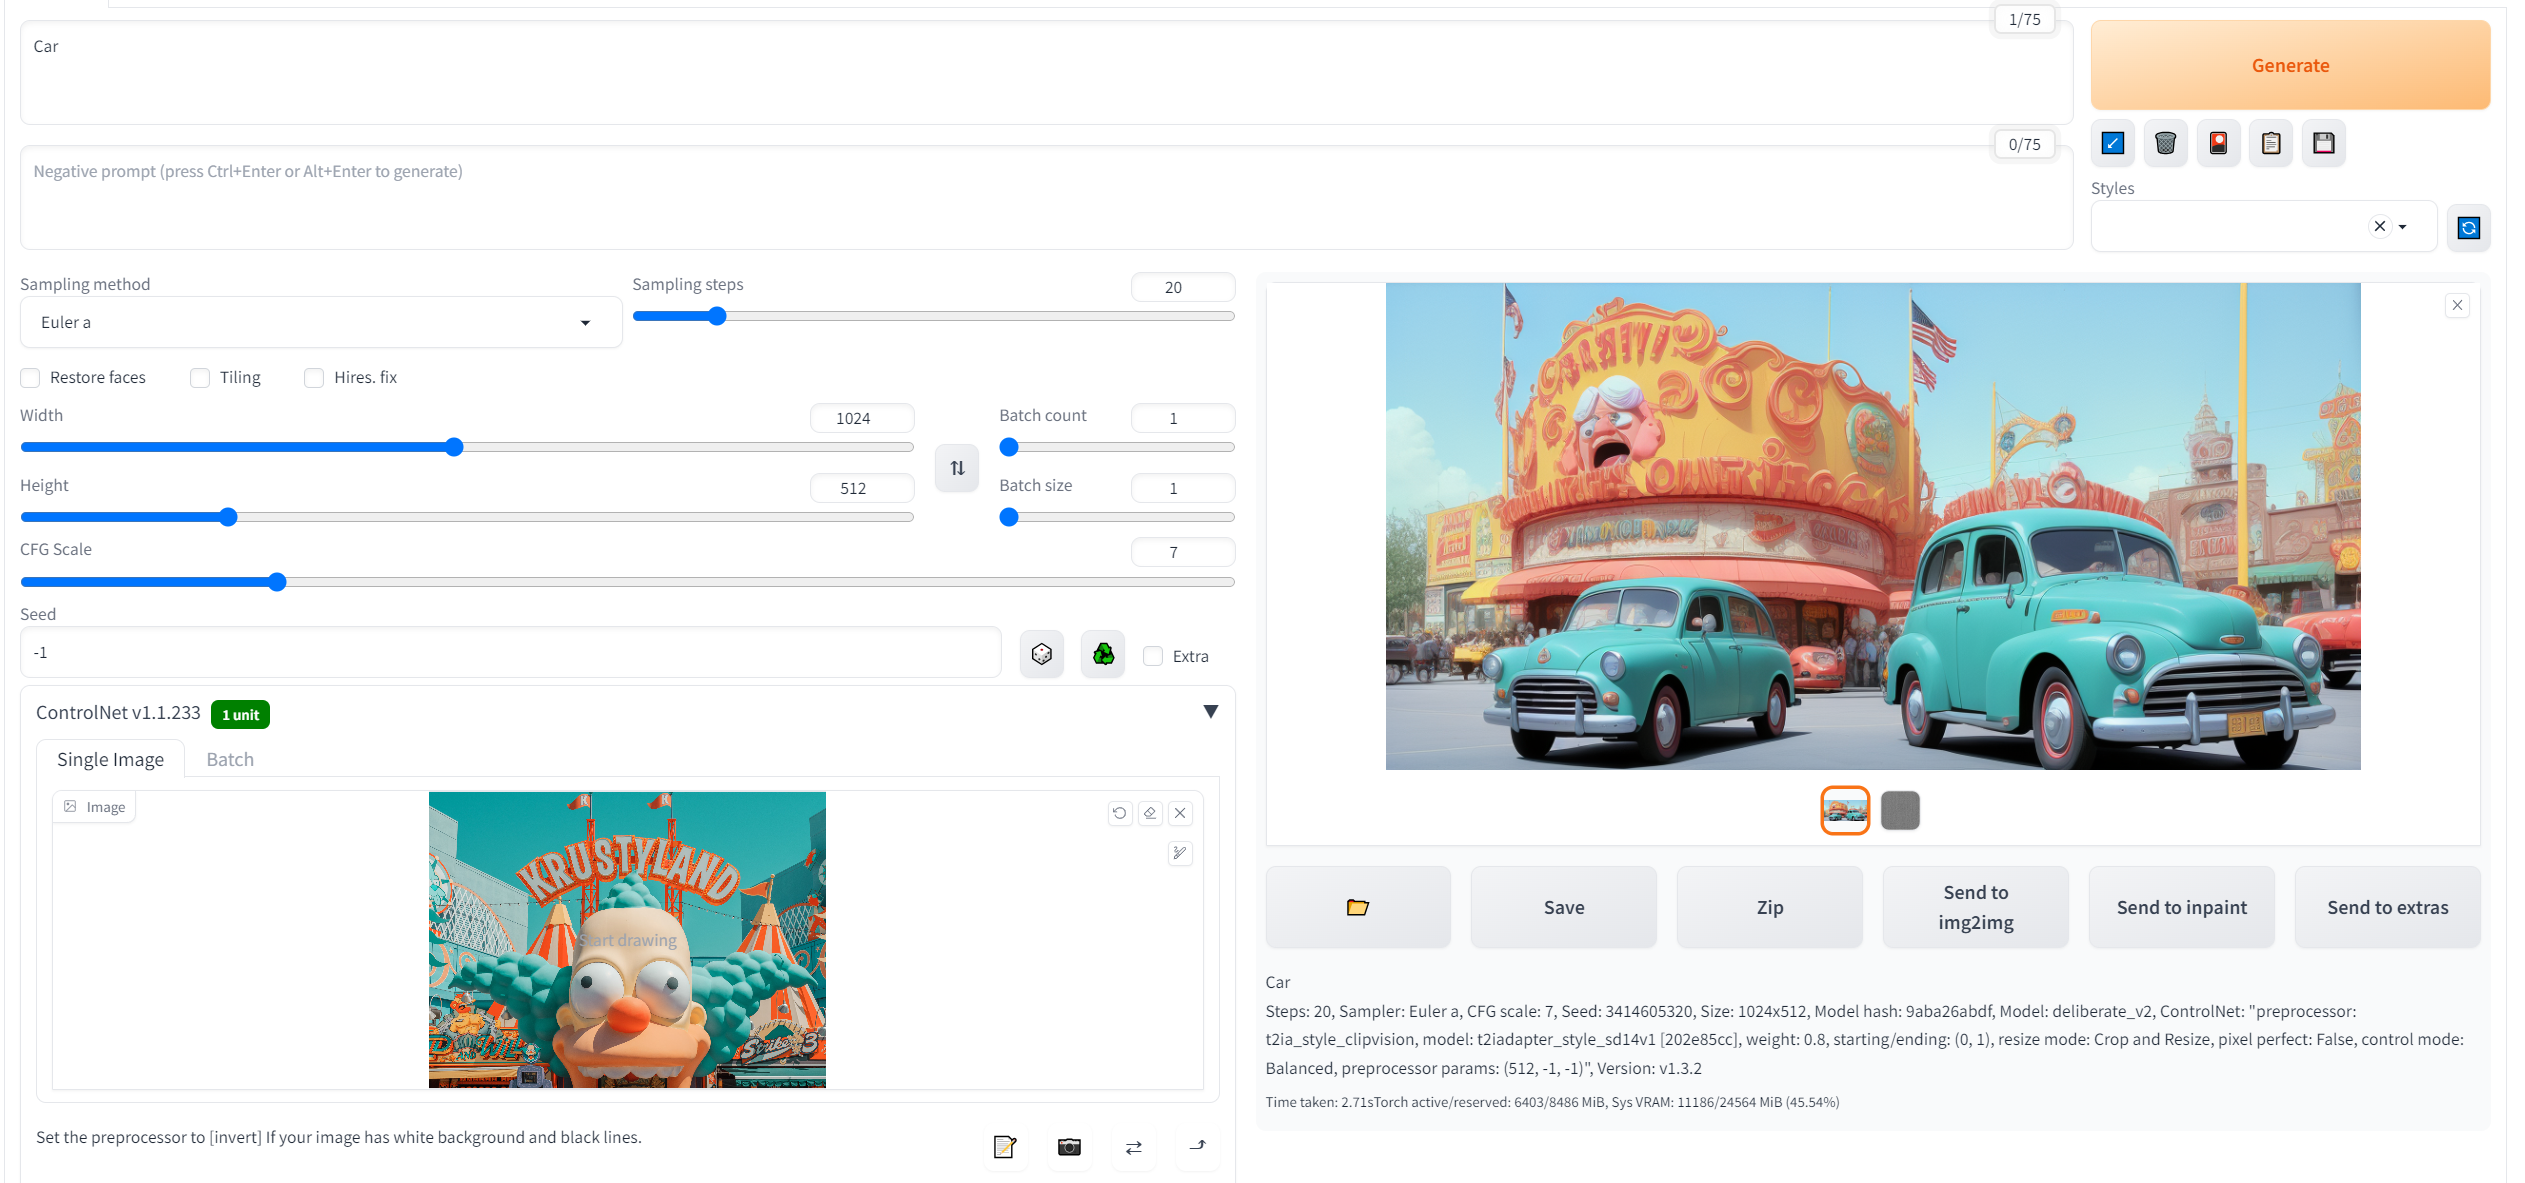Viewport: 2525px width, 1183px height.
Task: Click the Sampling steps number box
Action: 1183,287
